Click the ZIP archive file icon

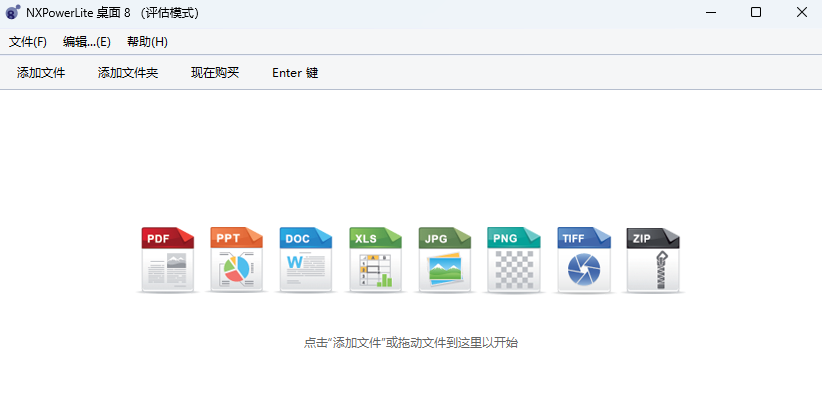(653, 259)
